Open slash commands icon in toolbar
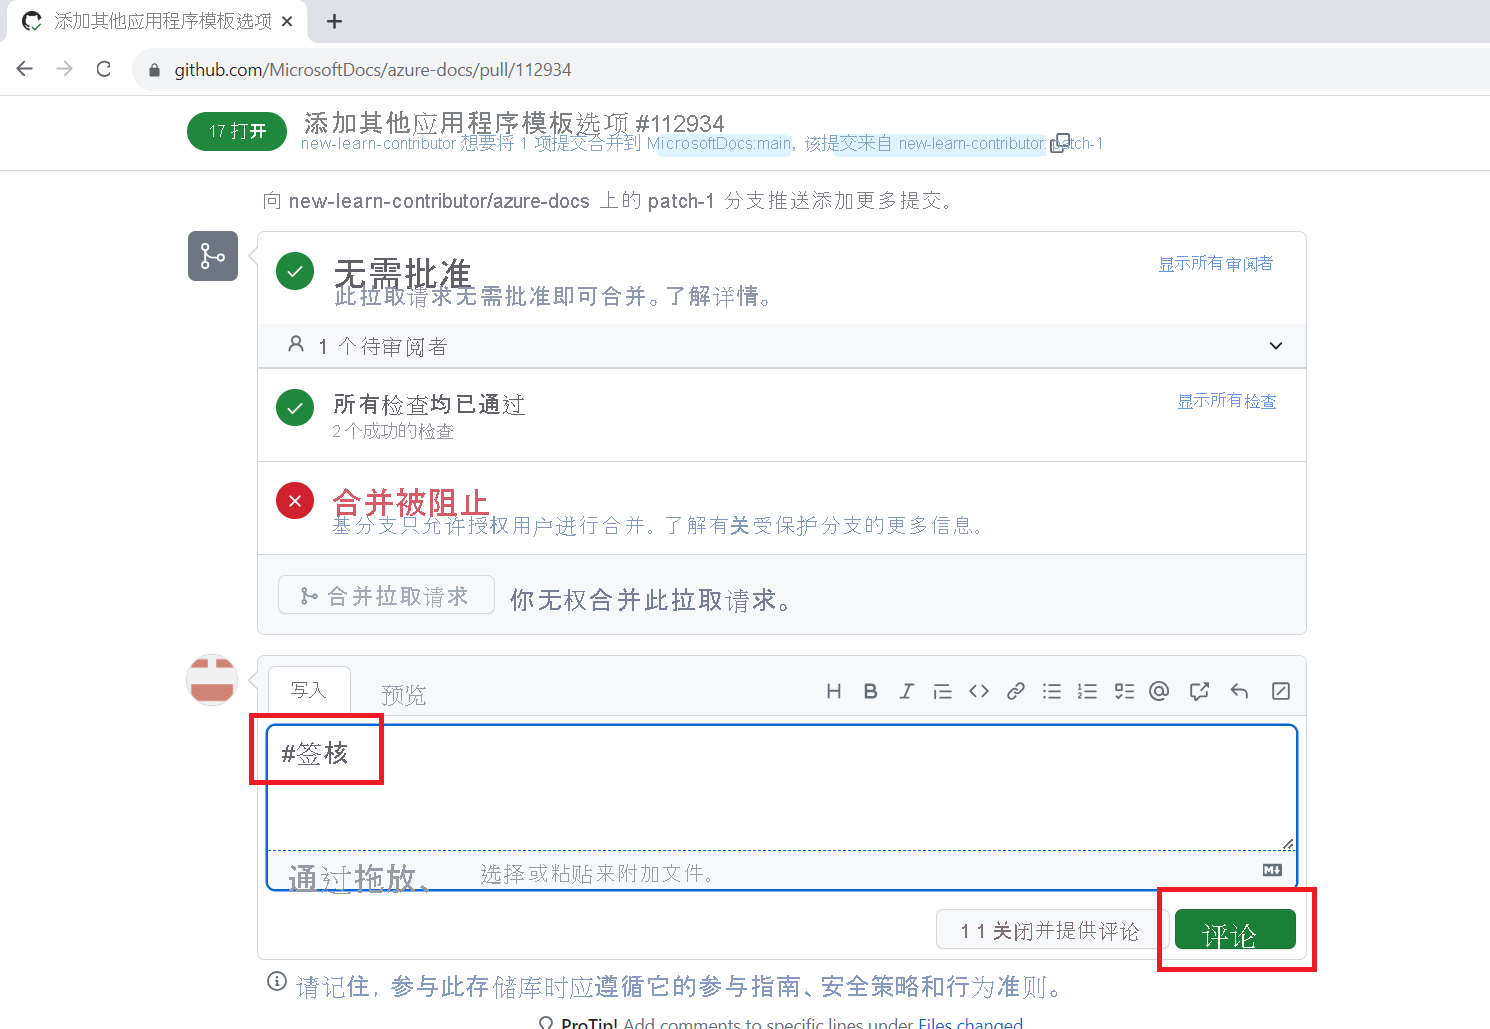 [x=1281, y=691]
